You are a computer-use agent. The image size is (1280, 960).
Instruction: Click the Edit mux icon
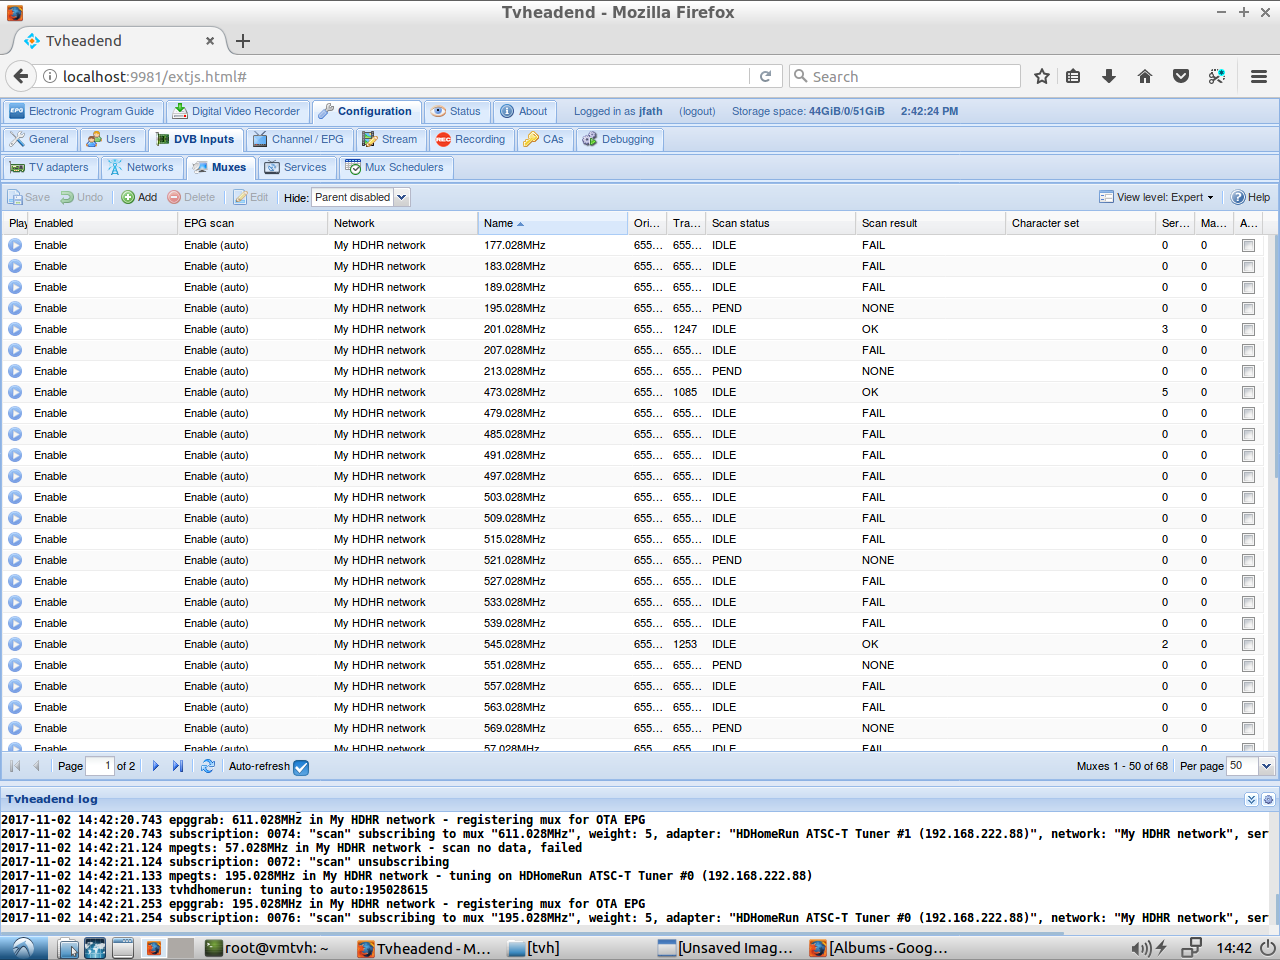pos(250,197)
